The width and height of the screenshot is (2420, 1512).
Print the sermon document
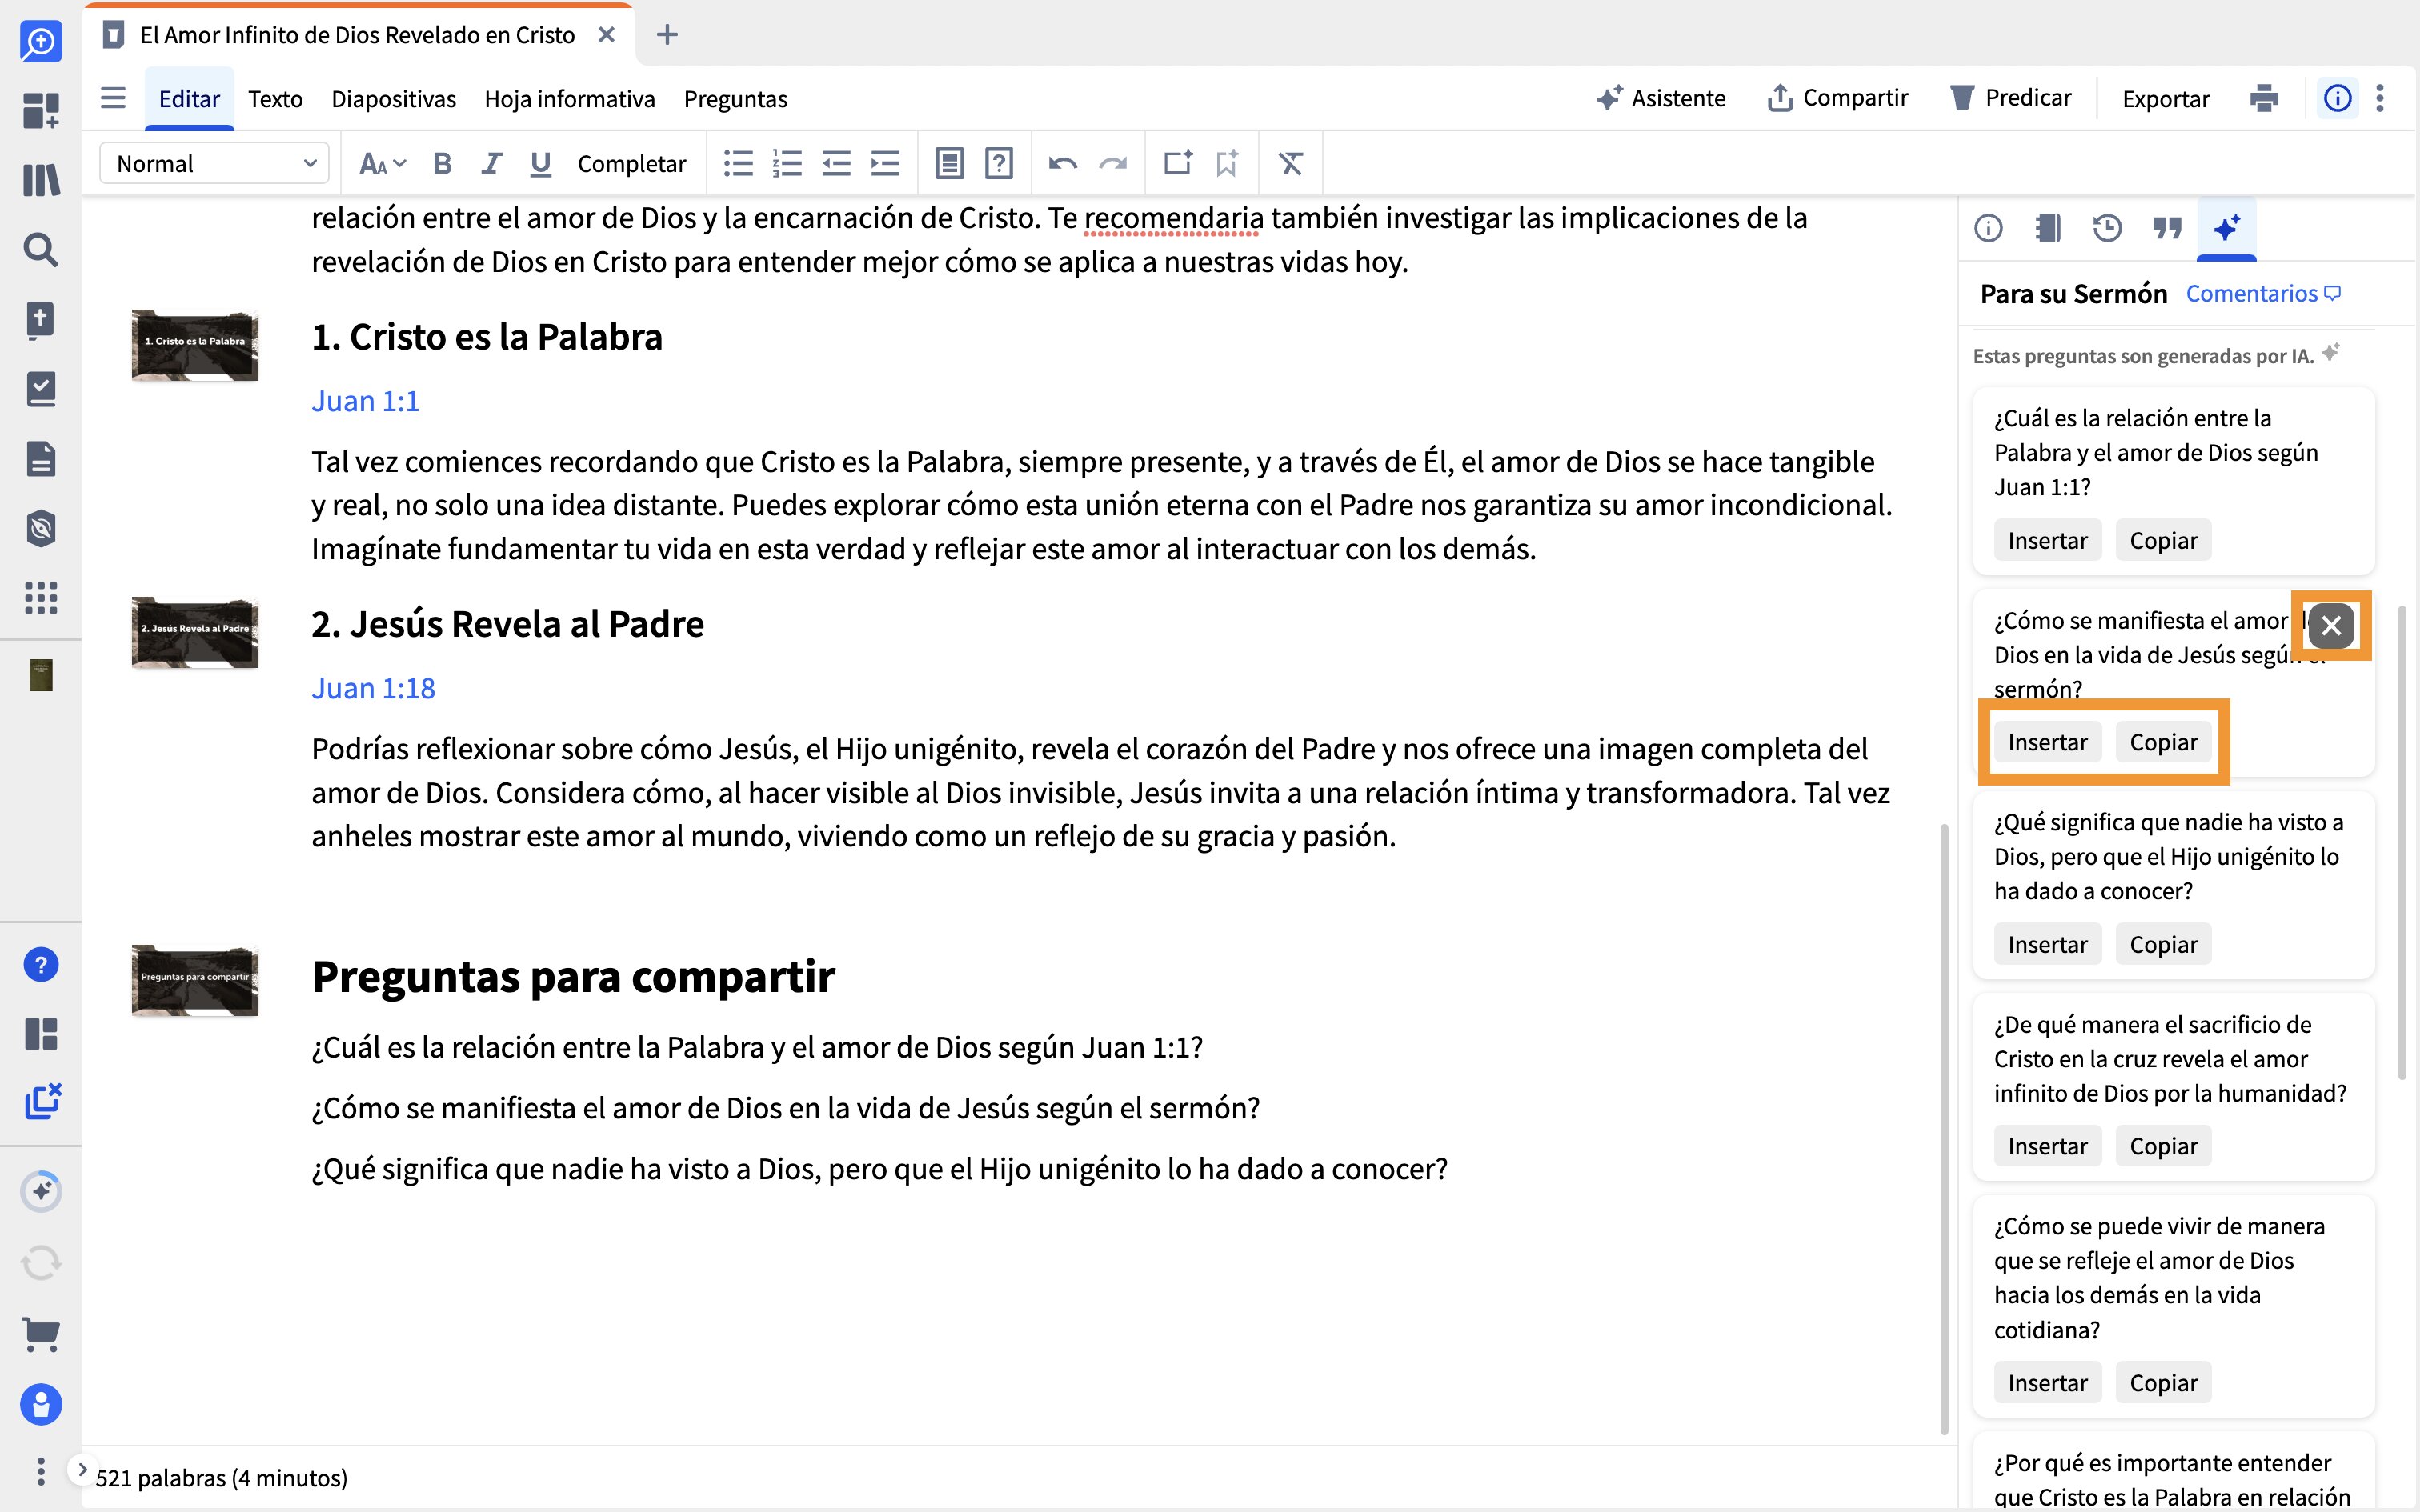point(2264,98)
